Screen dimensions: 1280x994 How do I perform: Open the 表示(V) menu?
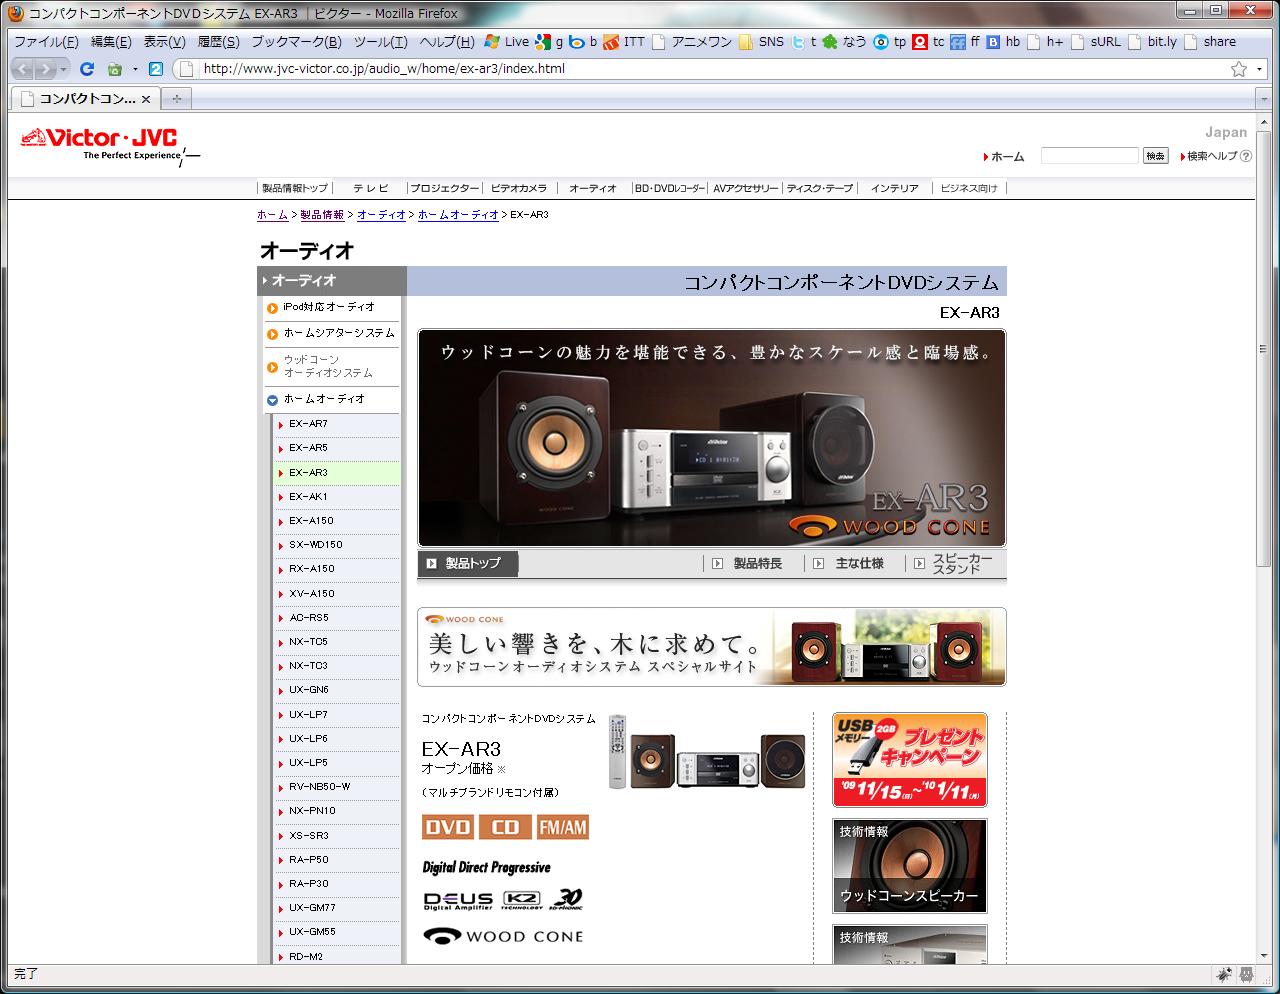coord(164,42)
